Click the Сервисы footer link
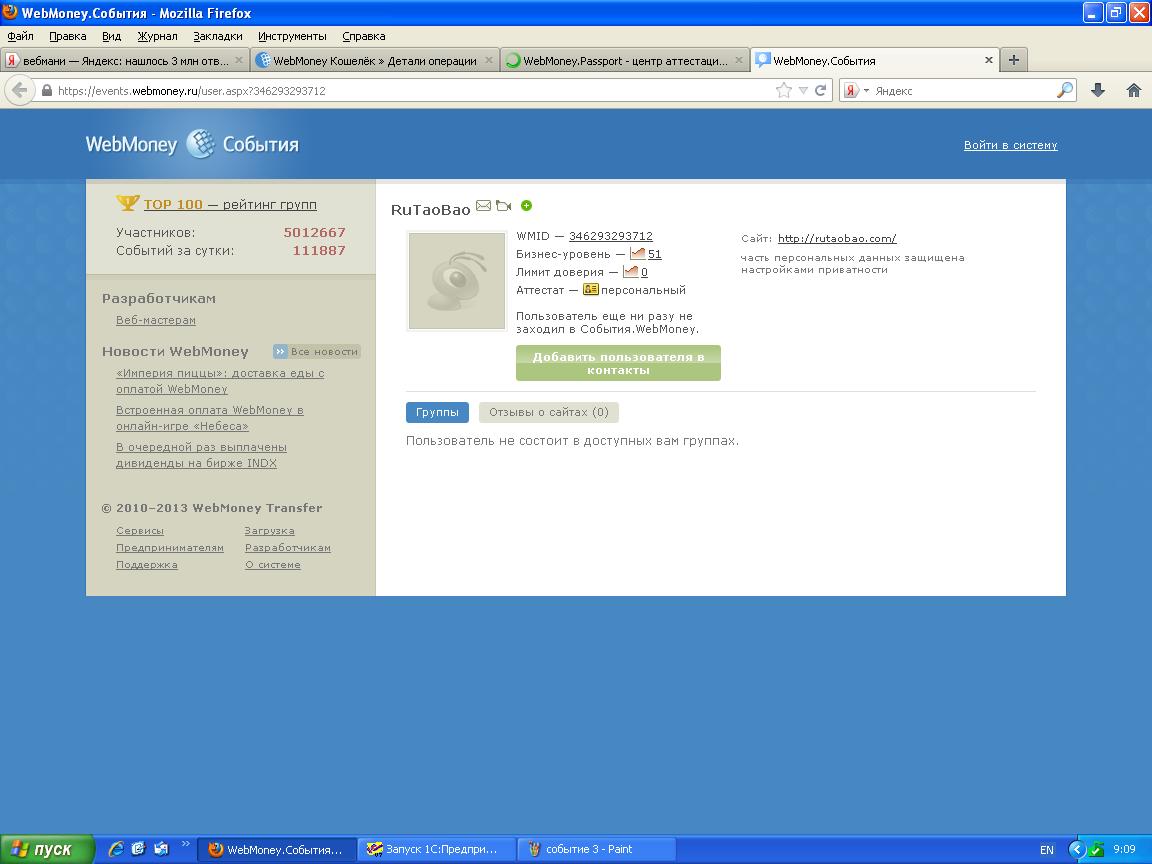Screen dimensions: 1152x864 pyautogui.click(x=140, y=530)
